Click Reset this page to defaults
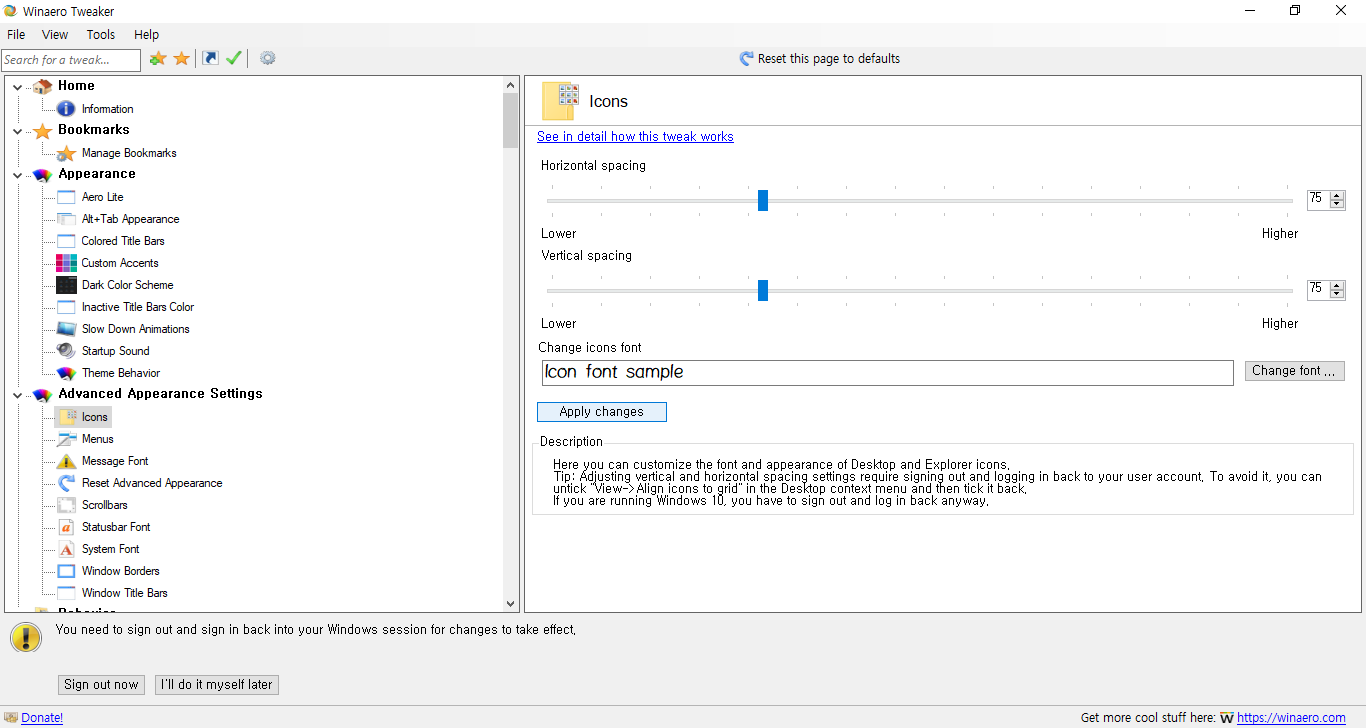 coord(819,59)
